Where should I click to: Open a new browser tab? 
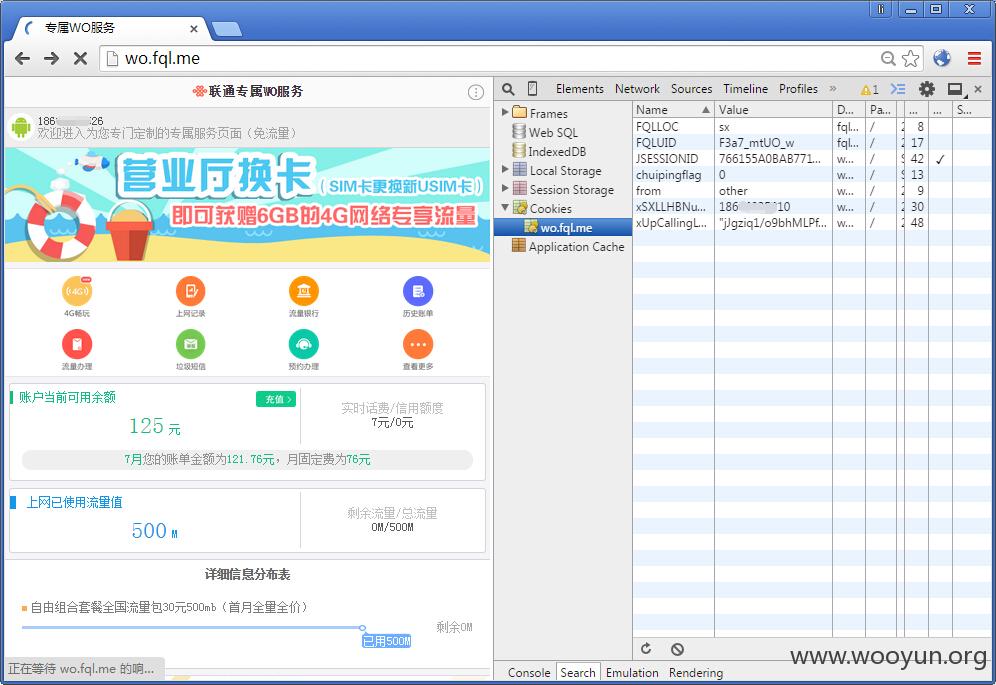(x=226, y=29)
